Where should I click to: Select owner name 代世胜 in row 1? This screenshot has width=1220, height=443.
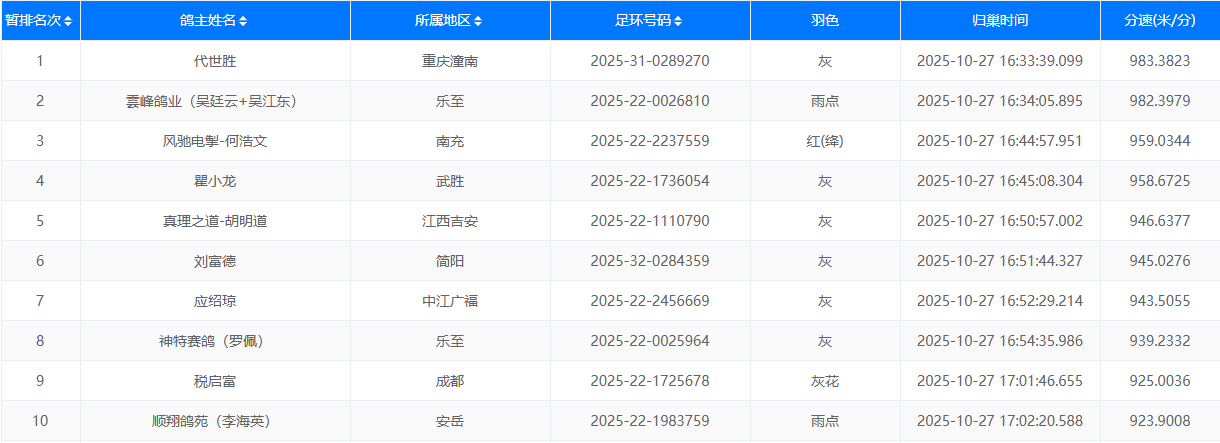pyautogui.click(x=215, y=61)
